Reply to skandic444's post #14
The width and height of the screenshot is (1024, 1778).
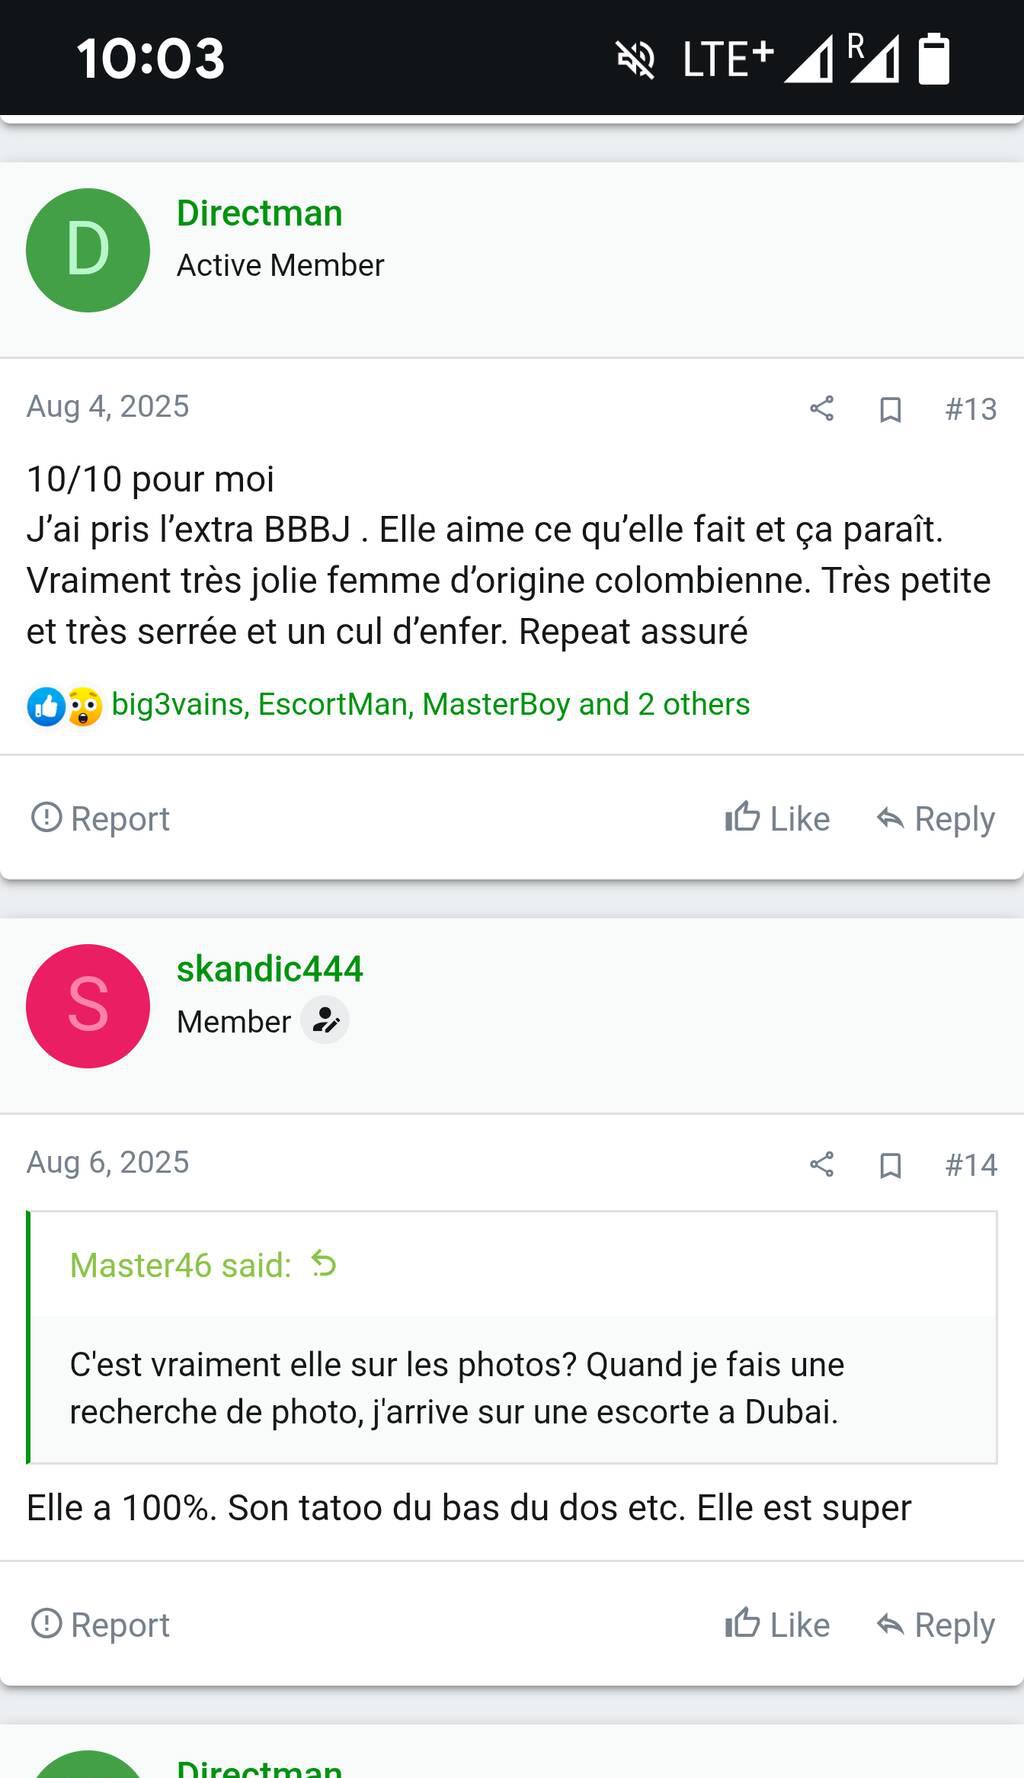(x=935, y=1624)
